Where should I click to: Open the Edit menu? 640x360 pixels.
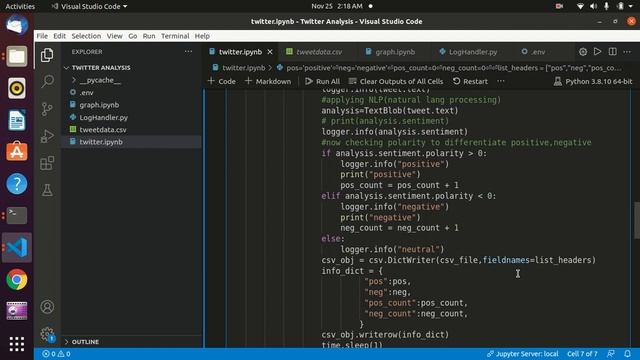coord(60,36)
